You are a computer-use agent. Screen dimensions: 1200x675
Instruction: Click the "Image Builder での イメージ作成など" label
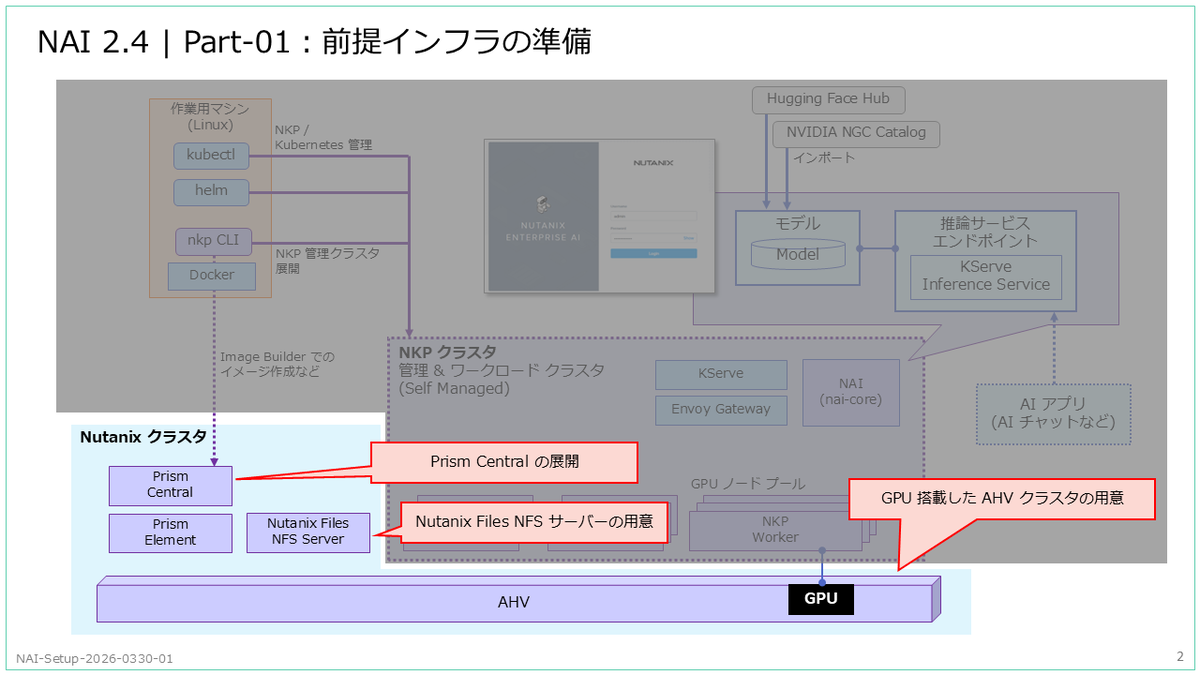[x=278, y=364]
